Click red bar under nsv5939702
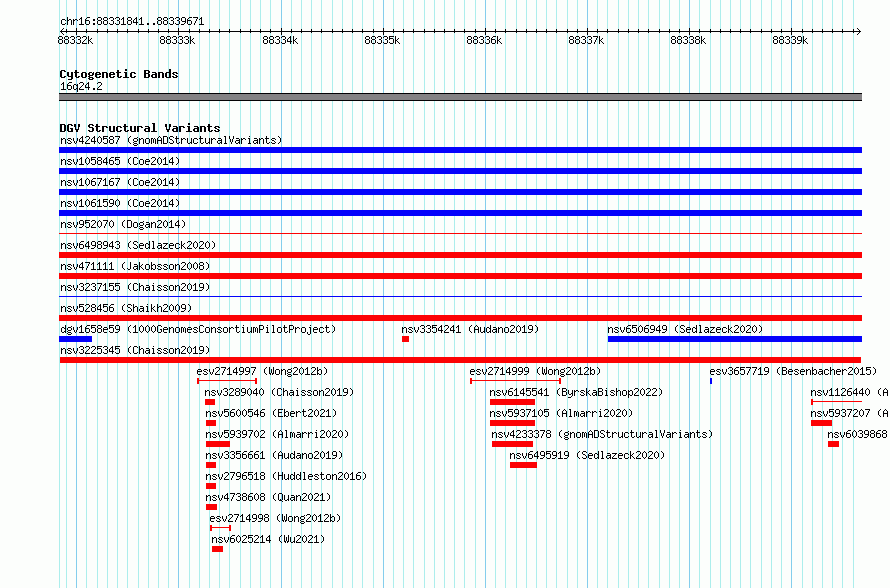 point(218,444)
